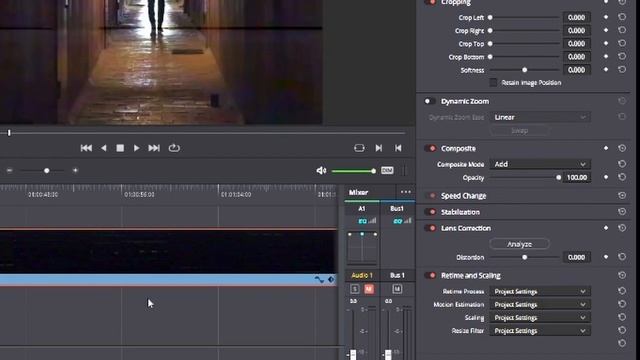Select the video clip on timeline
The width and height of the screenshot is (640, 360).
coord(168,251)
